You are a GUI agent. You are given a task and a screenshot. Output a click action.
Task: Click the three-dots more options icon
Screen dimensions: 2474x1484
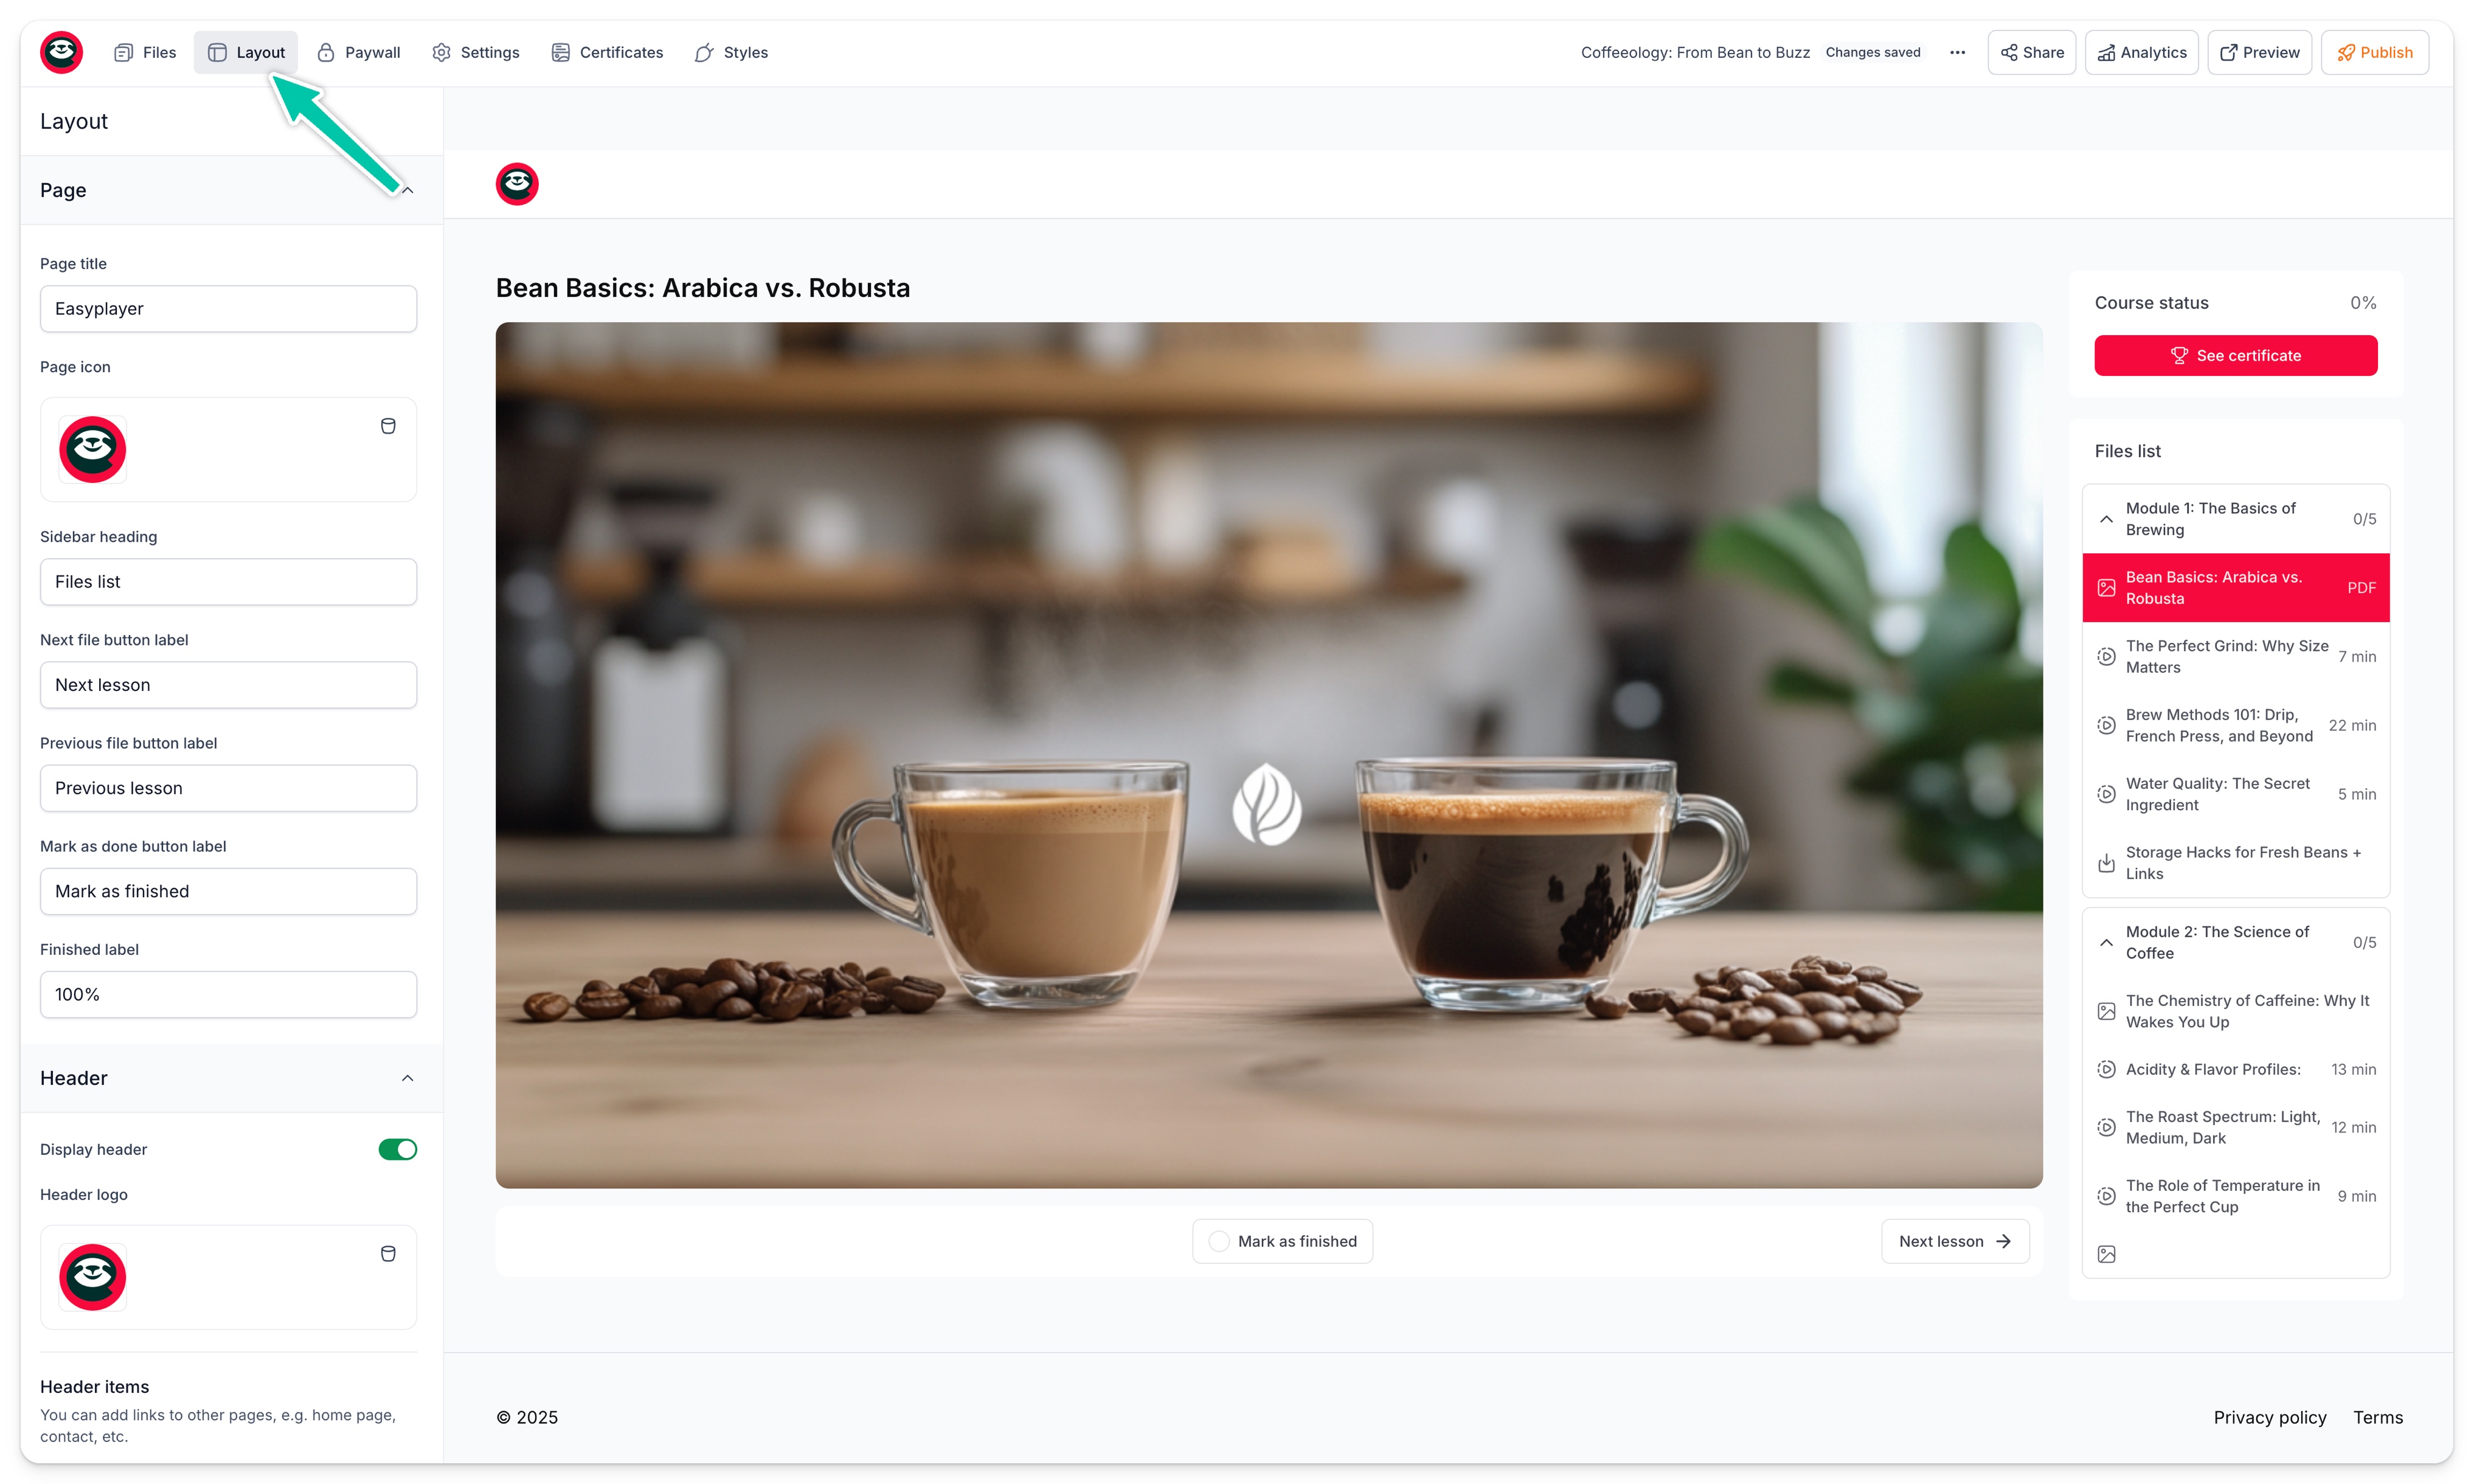tap(1957, 53)
